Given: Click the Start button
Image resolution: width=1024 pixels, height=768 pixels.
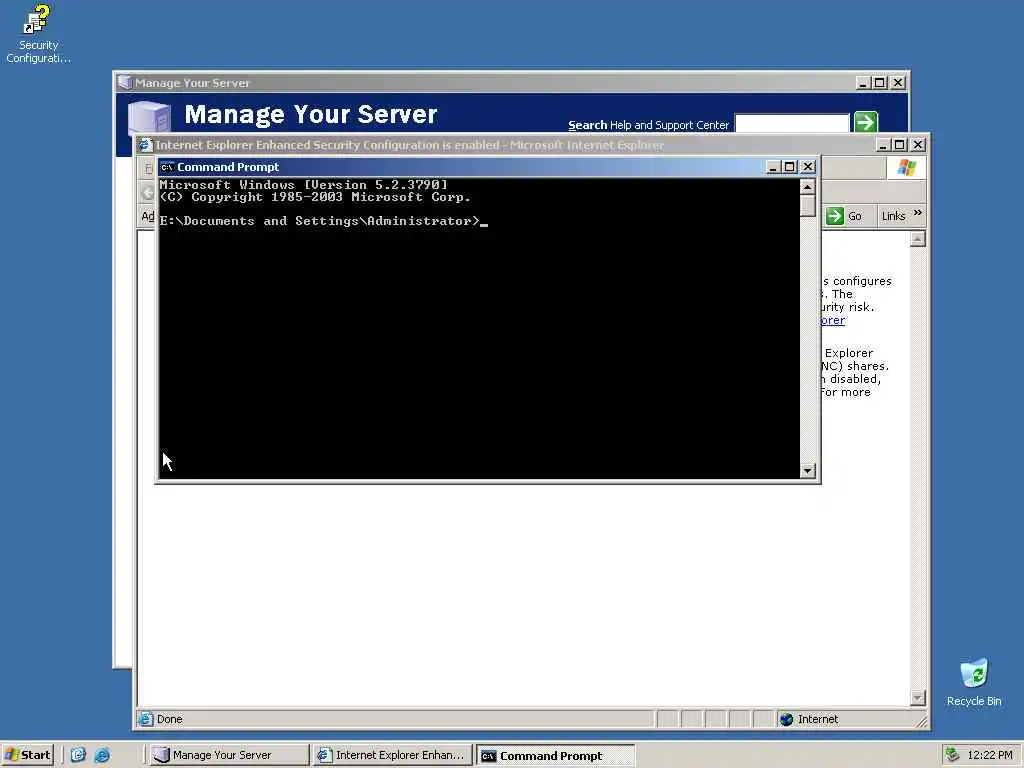Looking at the screenshot, I should tap(27, 755).
